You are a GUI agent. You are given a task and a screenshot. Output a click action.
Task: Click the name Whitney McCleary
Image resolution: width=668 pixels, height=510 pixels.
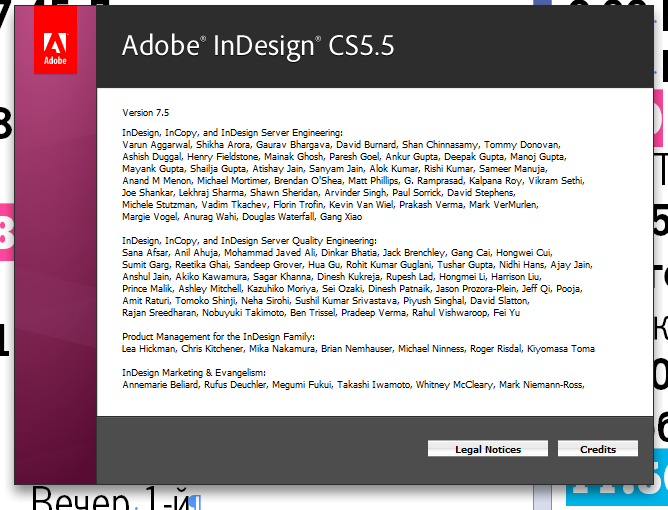pyautogui.click(x=454, y=385)
